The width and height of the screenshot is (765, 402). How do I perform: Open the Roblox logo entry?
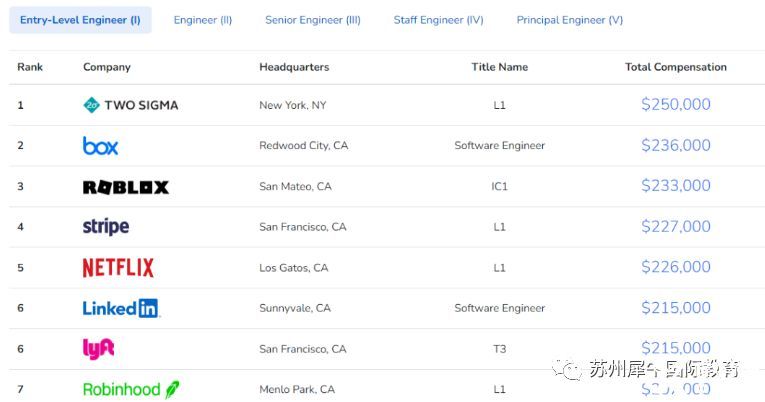coord(126,187)
